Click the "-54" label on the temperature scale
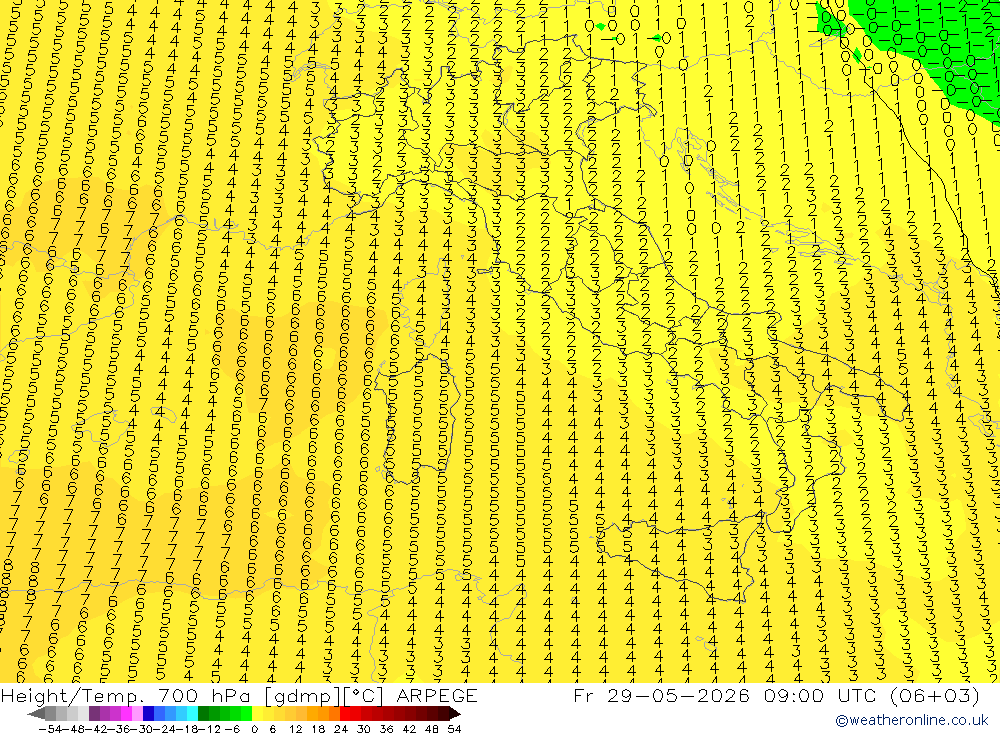Screen dimensions: 1000x733 tap(50, 729)
